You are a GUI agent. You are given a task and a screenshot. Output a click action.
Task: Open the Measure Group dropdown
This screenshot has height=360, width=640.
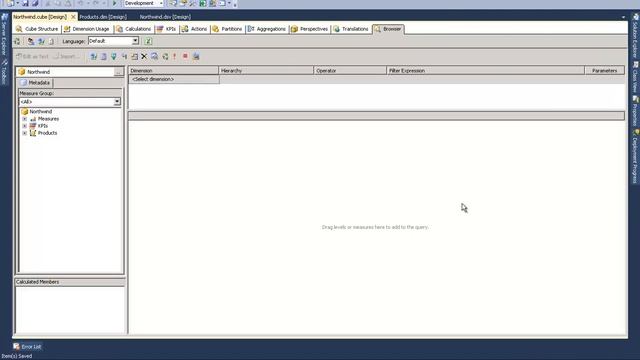coord(117,102)
